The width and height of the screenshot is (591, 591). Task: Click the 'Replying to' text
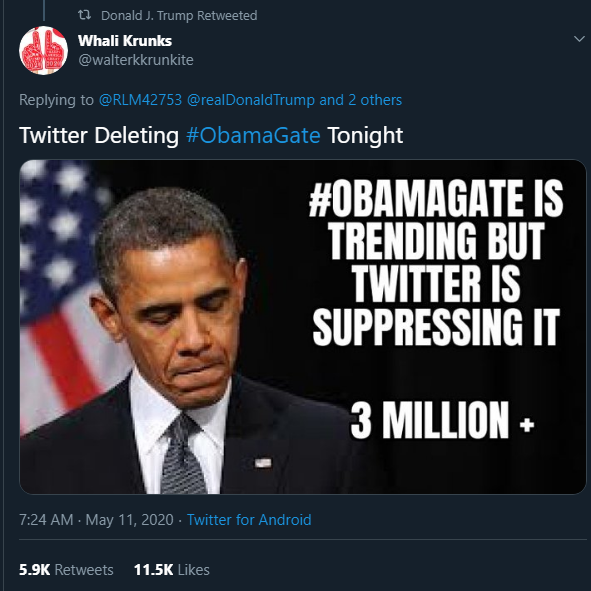(x=56, y=100)
